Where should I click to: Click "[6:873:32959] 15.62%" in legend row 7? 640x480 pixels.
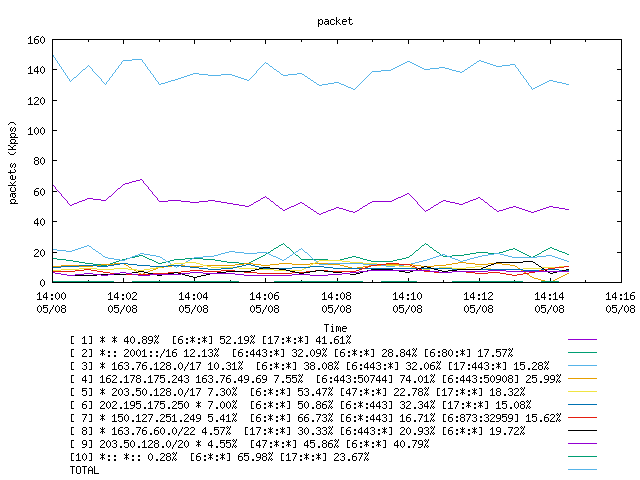(502, 418)
